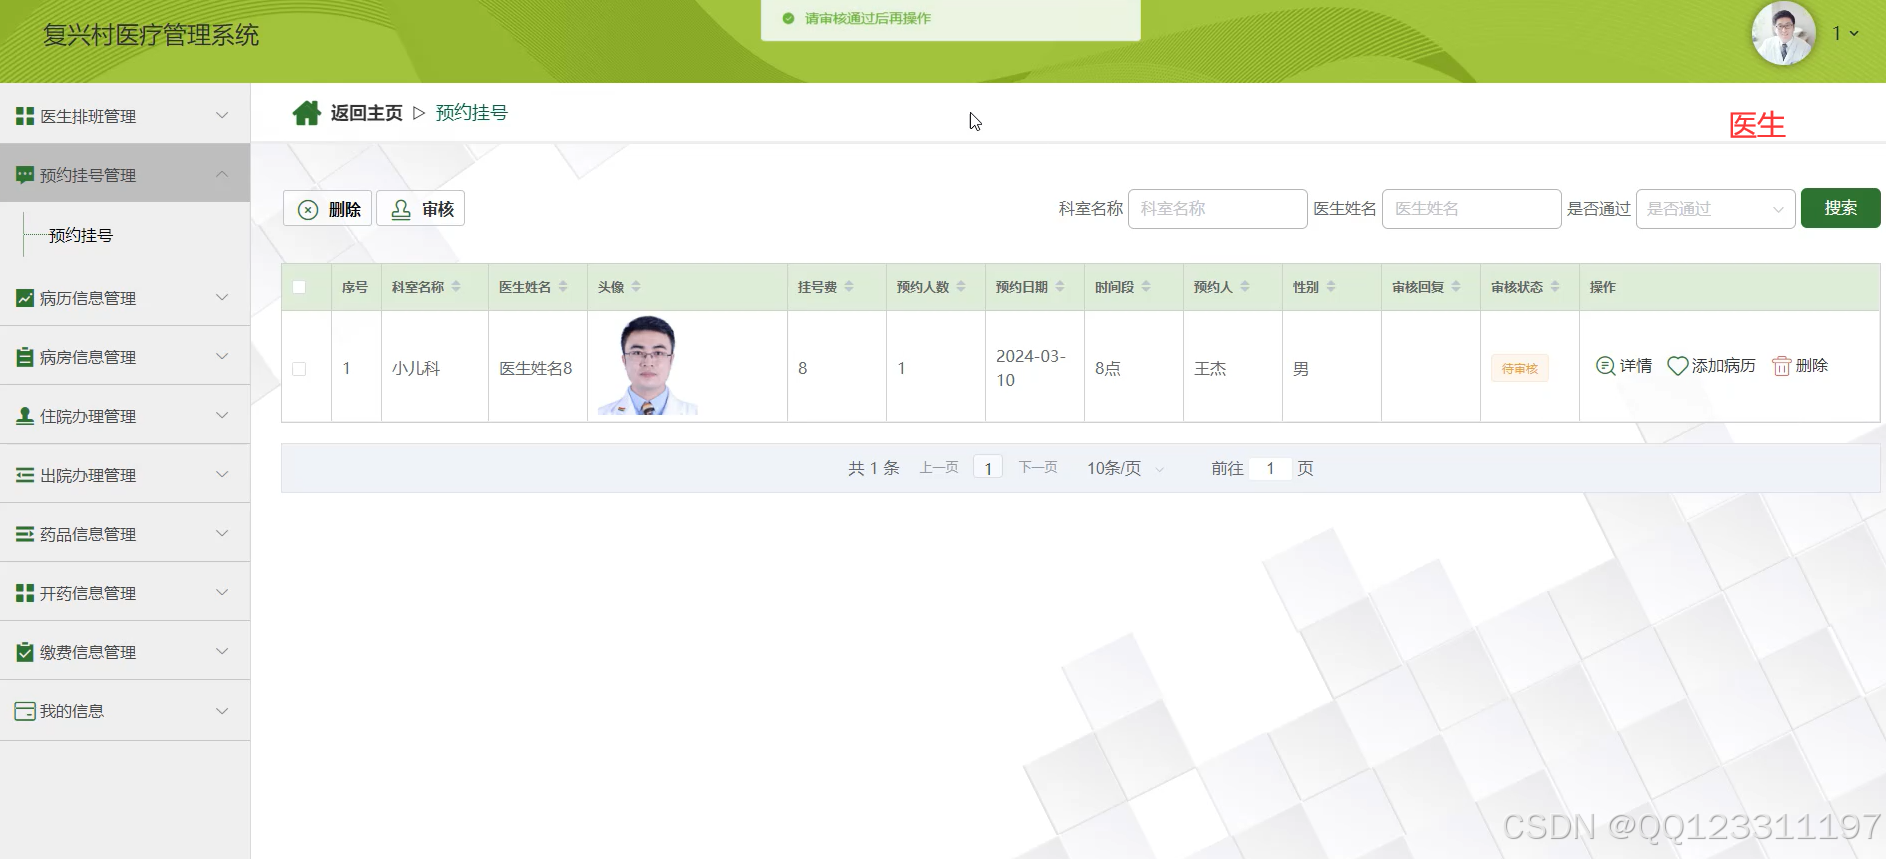Sort by 挂号费 column arrows
Viewport: 1886px width, 859px height.
tap(849, 287)
